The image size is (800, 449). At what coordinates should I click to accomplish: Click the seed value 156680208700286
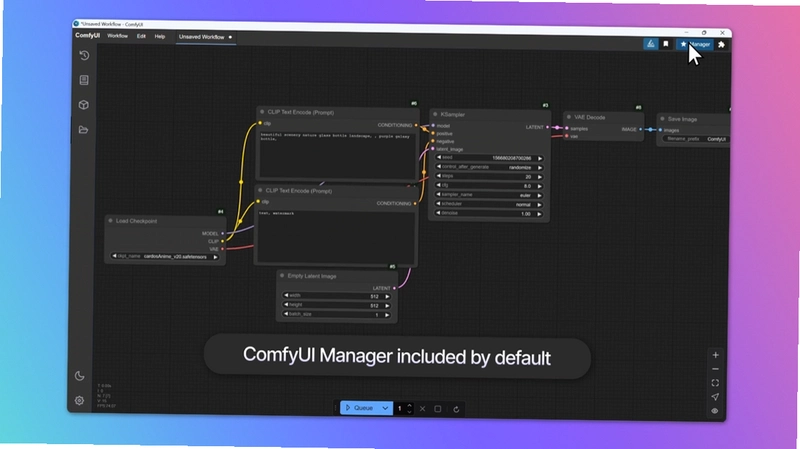pyautogui.click(x=511, y=159)
